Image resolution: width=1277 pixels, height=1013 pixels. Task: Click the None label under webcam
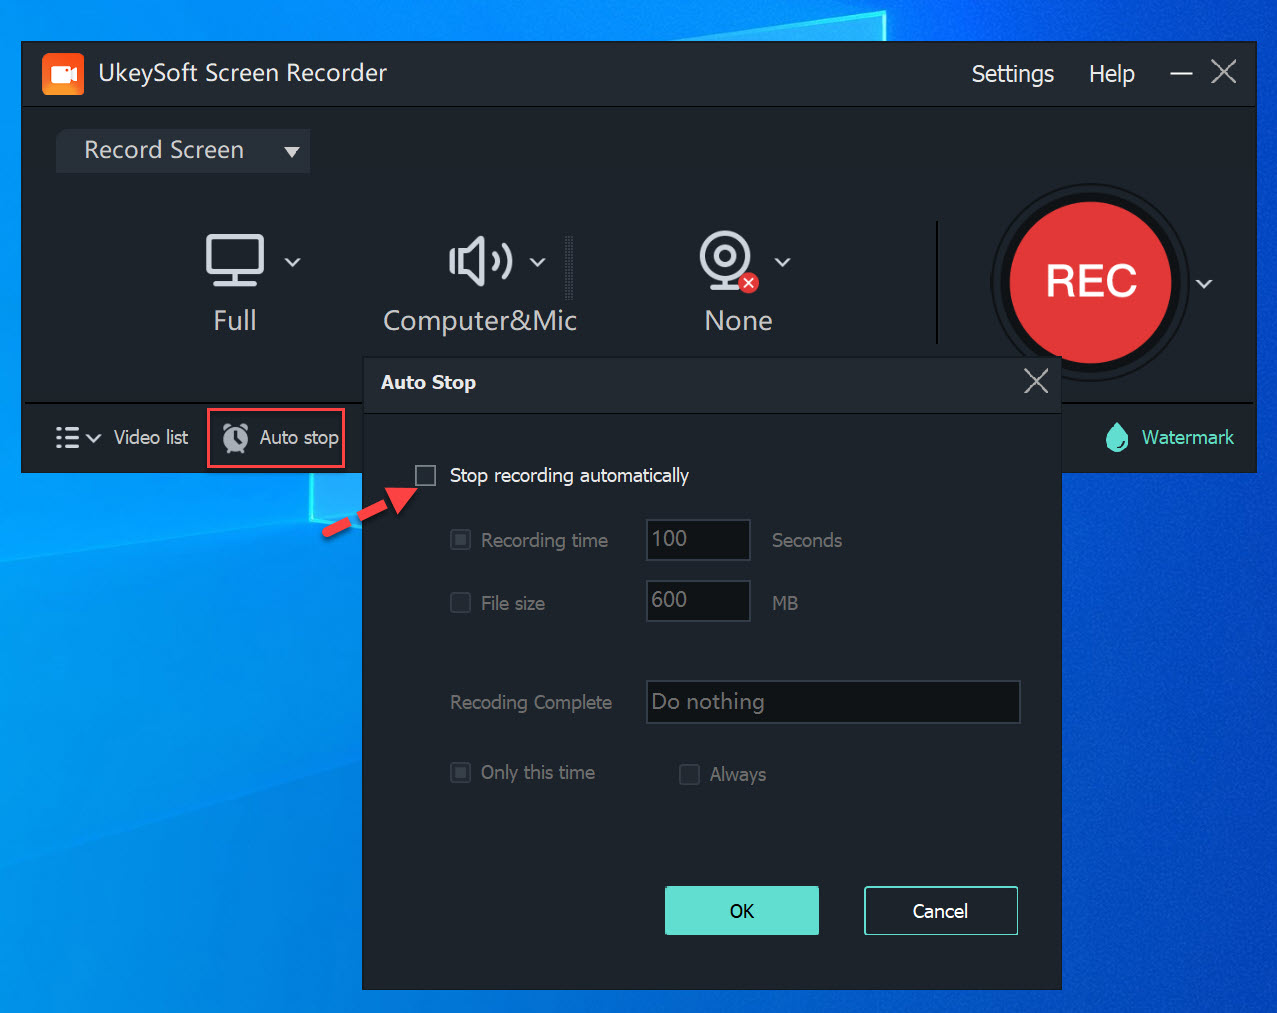click(738, 321)
